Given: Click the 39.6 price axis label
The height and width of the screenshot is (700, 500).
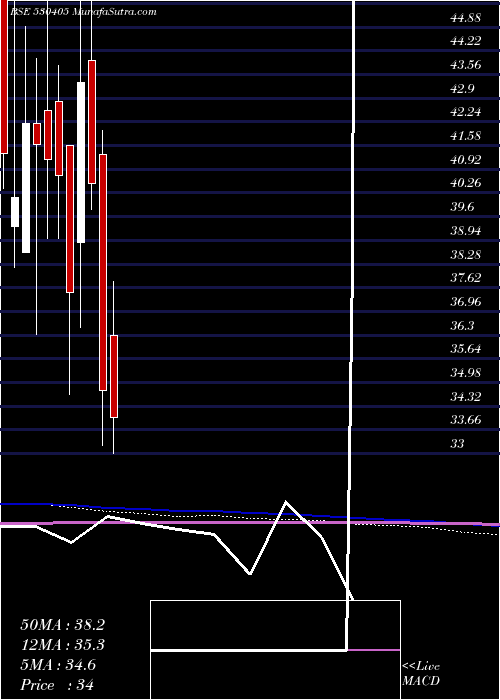Looking at the screenshot, I should pyautogui.click(x=462, y=207).
